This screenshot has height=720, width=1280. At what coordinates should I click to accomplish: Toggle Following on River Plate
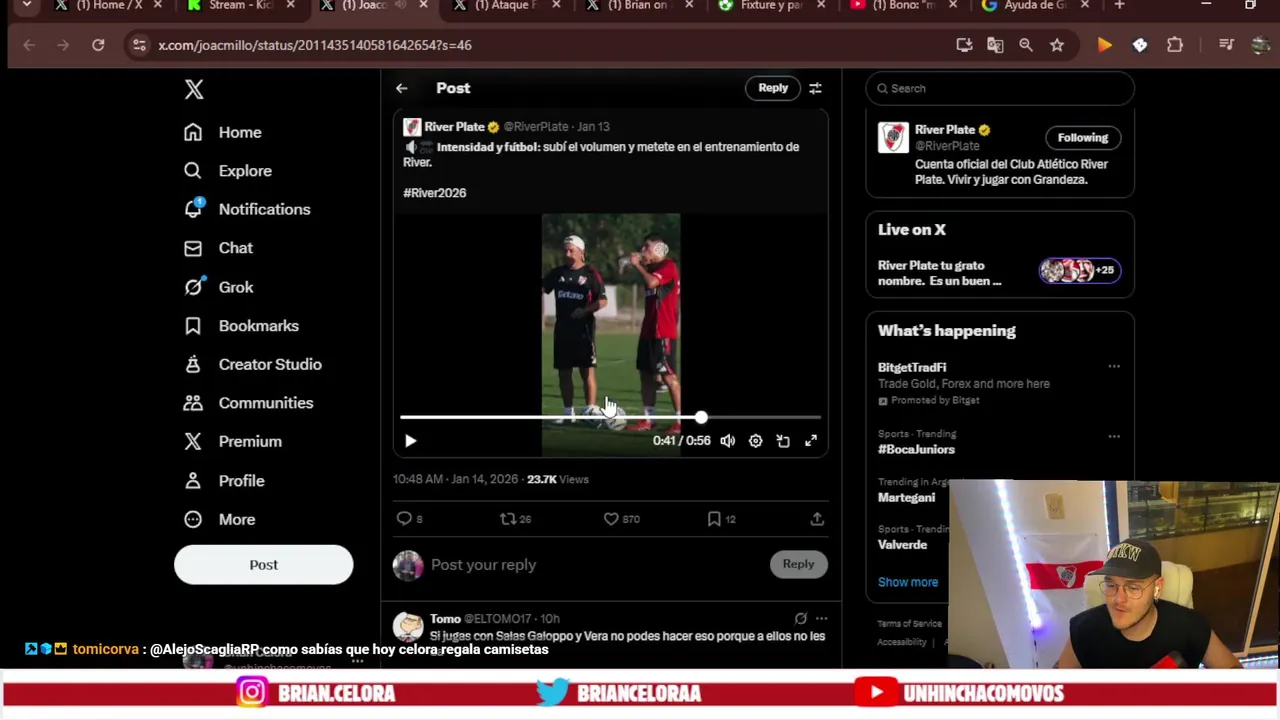click(x=1083, y=138)
